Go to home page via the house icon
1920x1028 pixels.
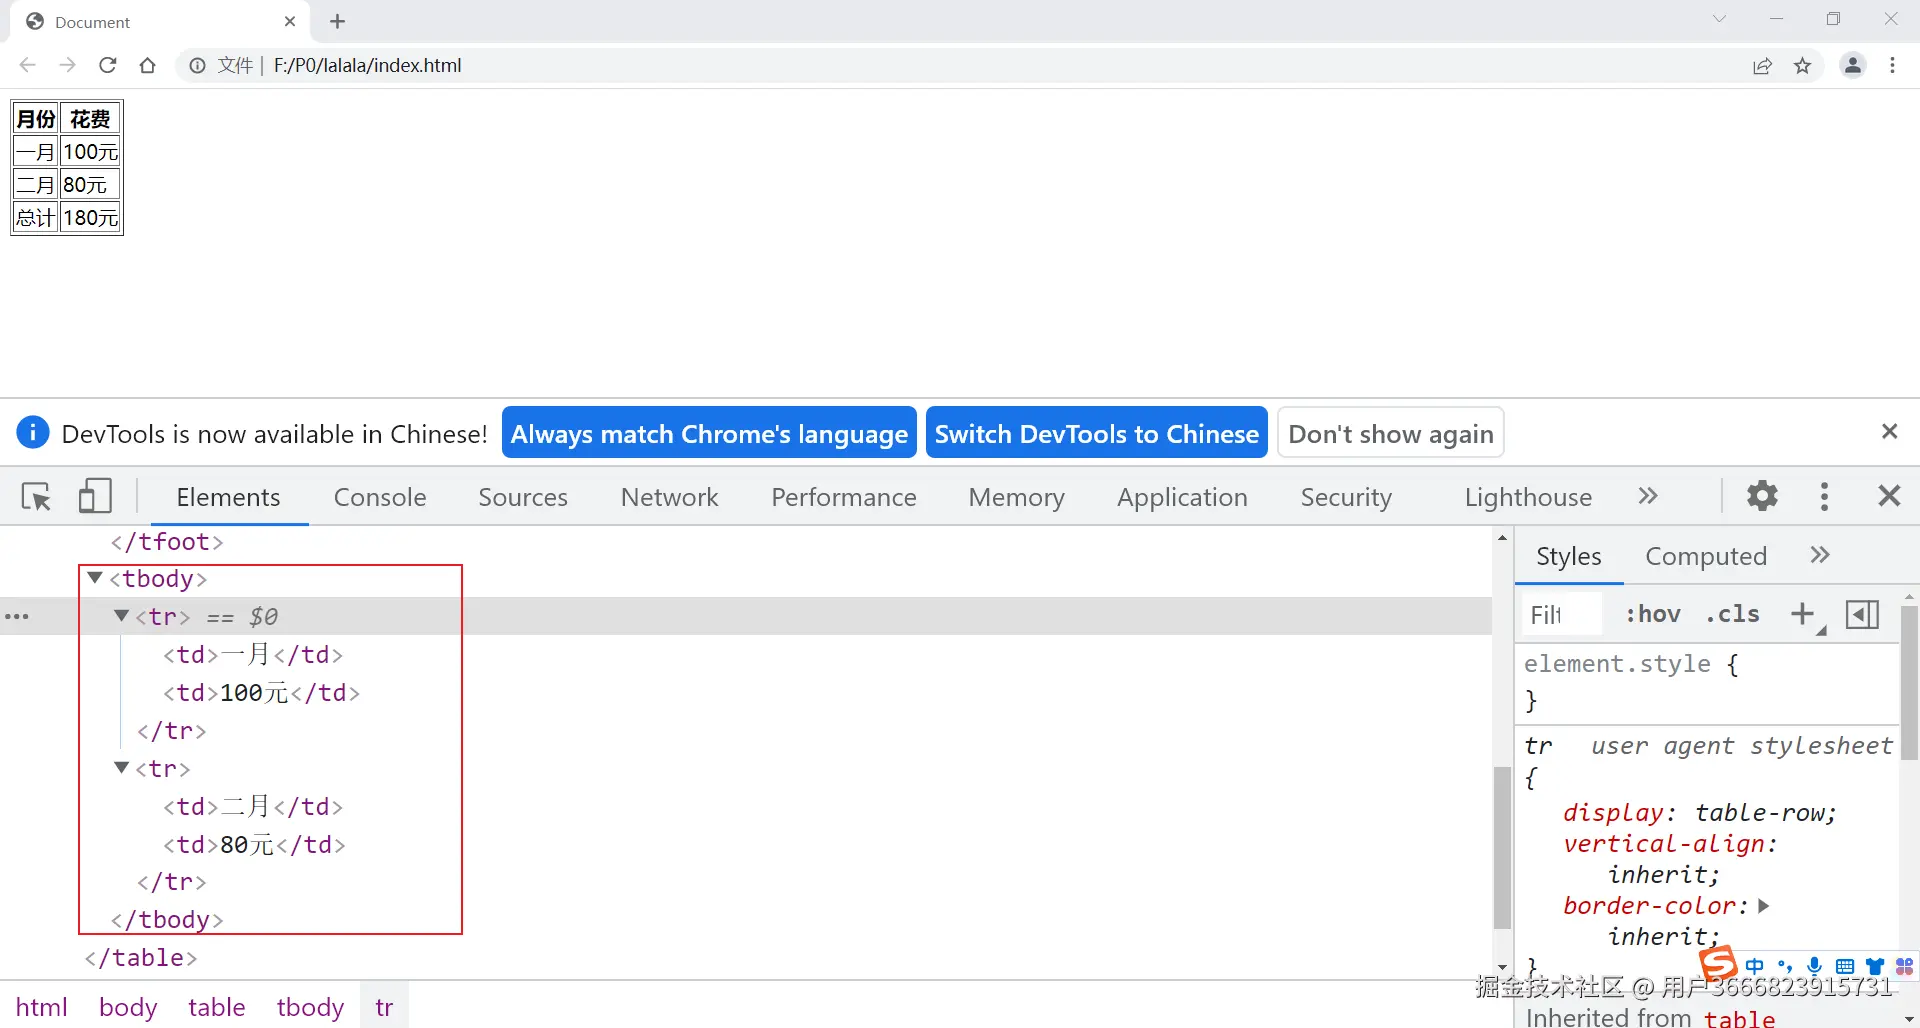[x=148, y=65]
